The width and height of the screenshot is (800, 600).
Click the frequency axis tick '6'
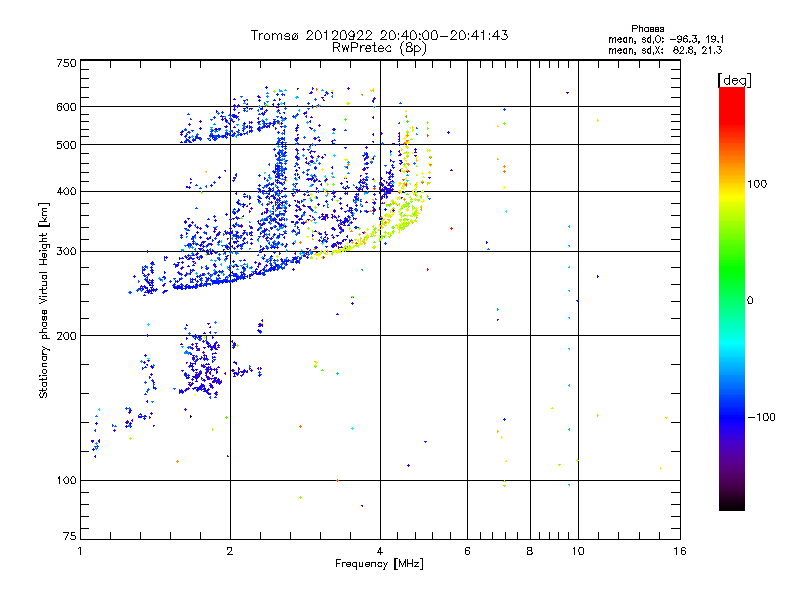pos(467,551)
